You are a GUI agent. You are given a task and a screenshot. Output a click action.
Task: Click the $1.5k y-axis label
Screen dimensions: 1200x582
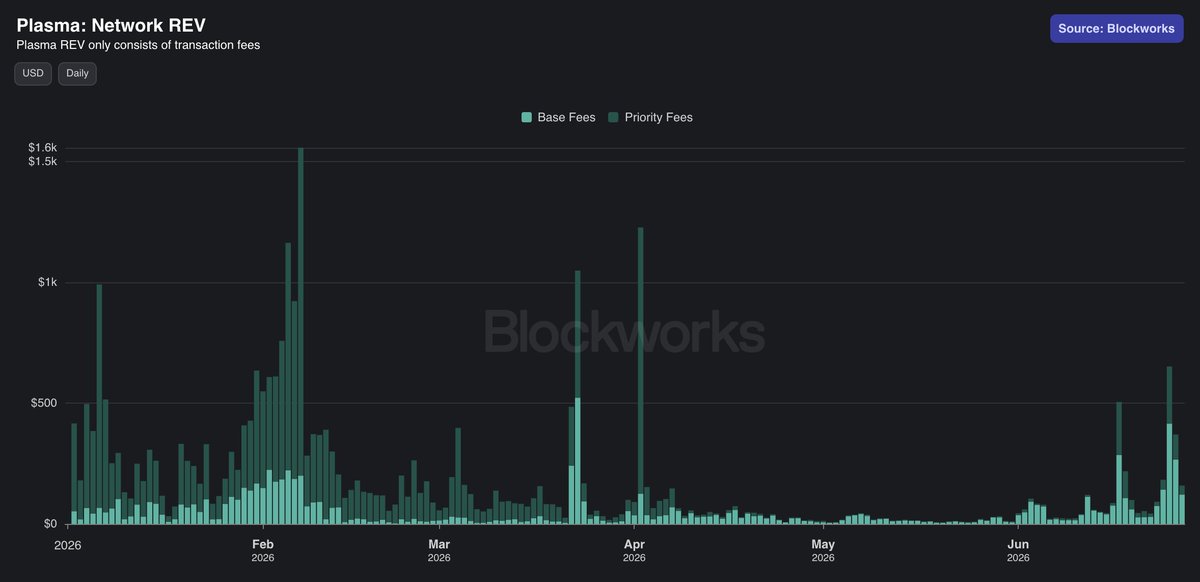coord(43,162)
